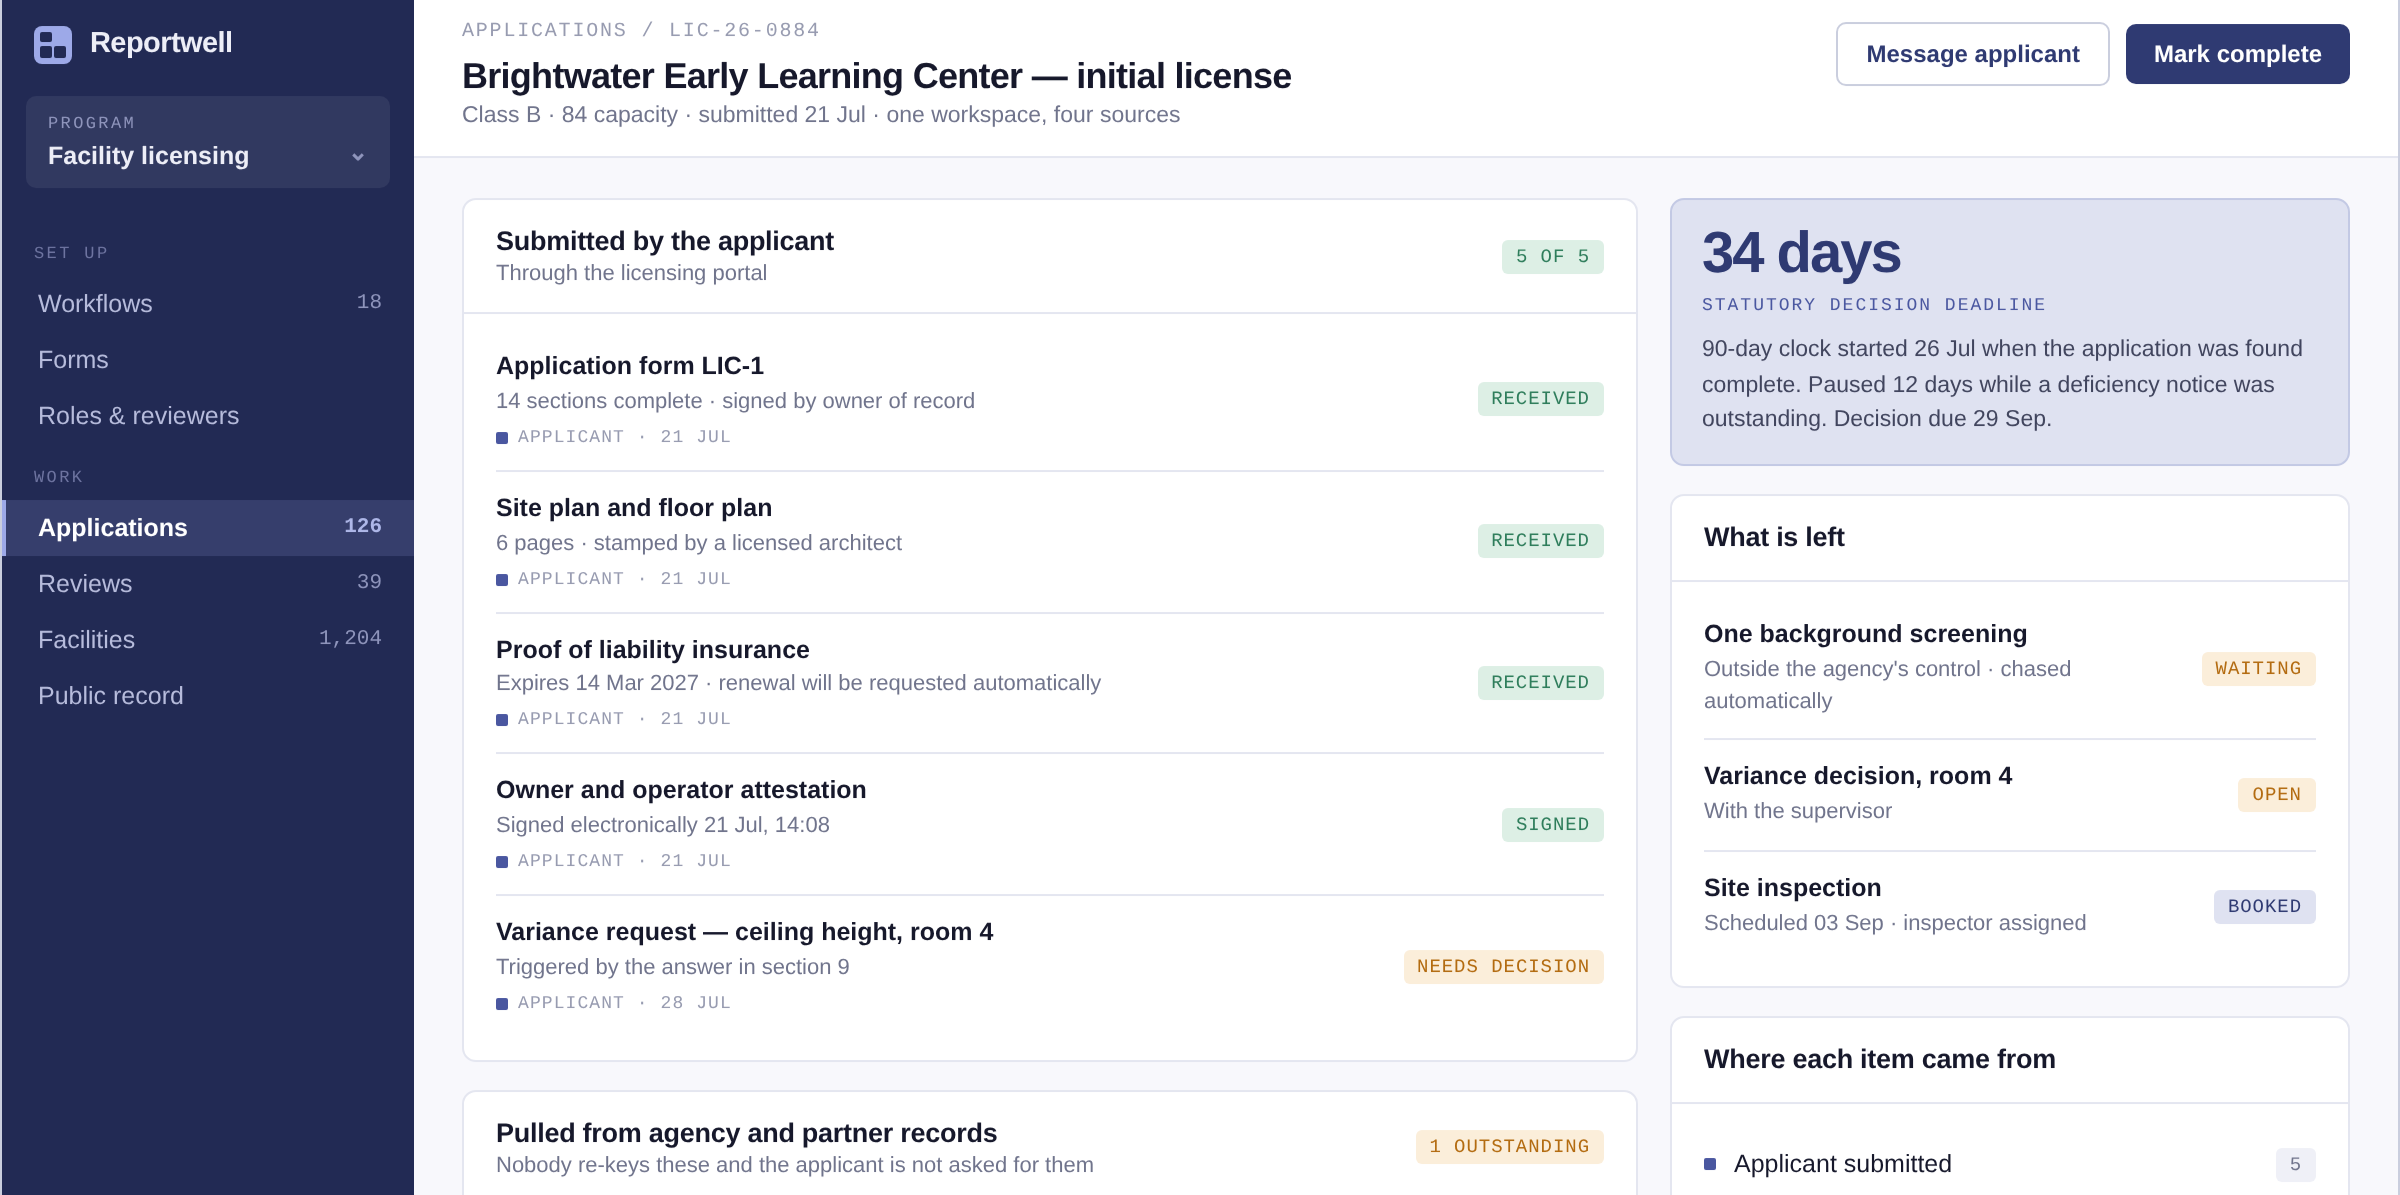Click the APPLICATIONS breadcrumb link
2400x1195 pixels.
pyautogui.click(x=544, y=30)
